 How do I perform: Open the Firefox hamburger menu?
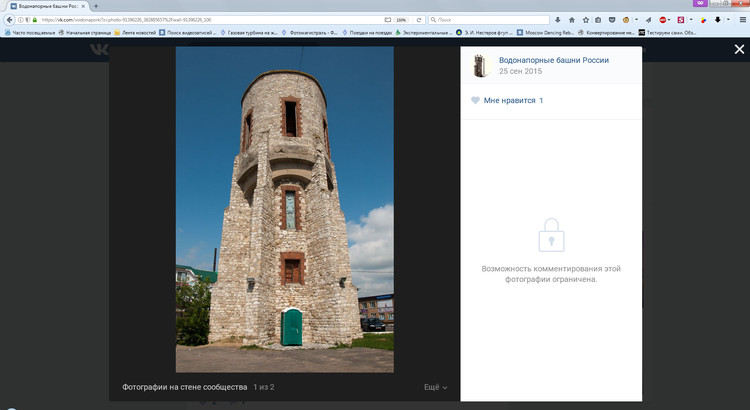click(x=743, y=20)
